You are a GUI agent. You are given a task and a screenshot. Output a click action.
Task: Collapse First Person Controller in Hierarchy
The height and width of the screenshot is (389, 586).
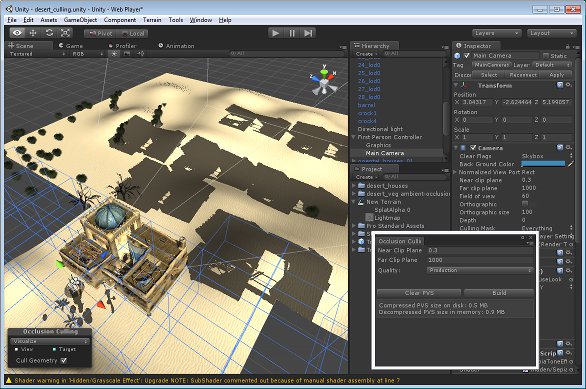click(x=353, y=137)
